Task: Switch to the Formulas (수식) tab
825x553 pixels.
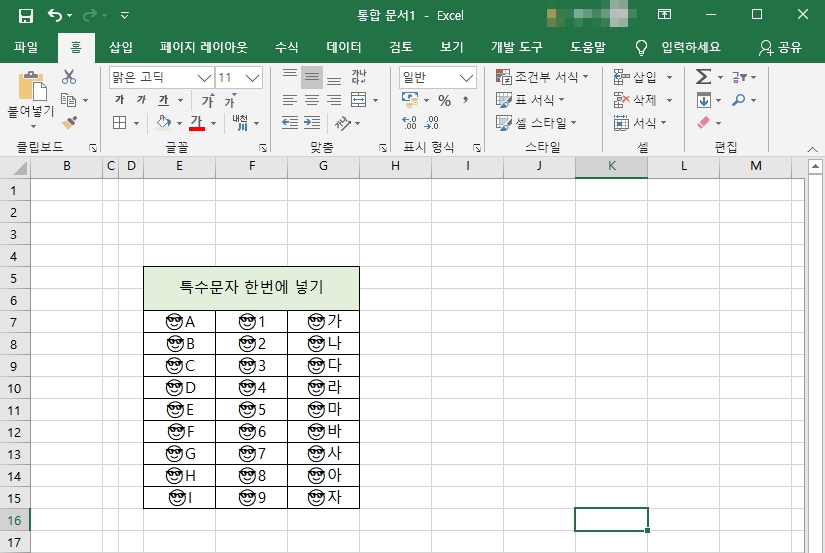Action: [287, 47]
